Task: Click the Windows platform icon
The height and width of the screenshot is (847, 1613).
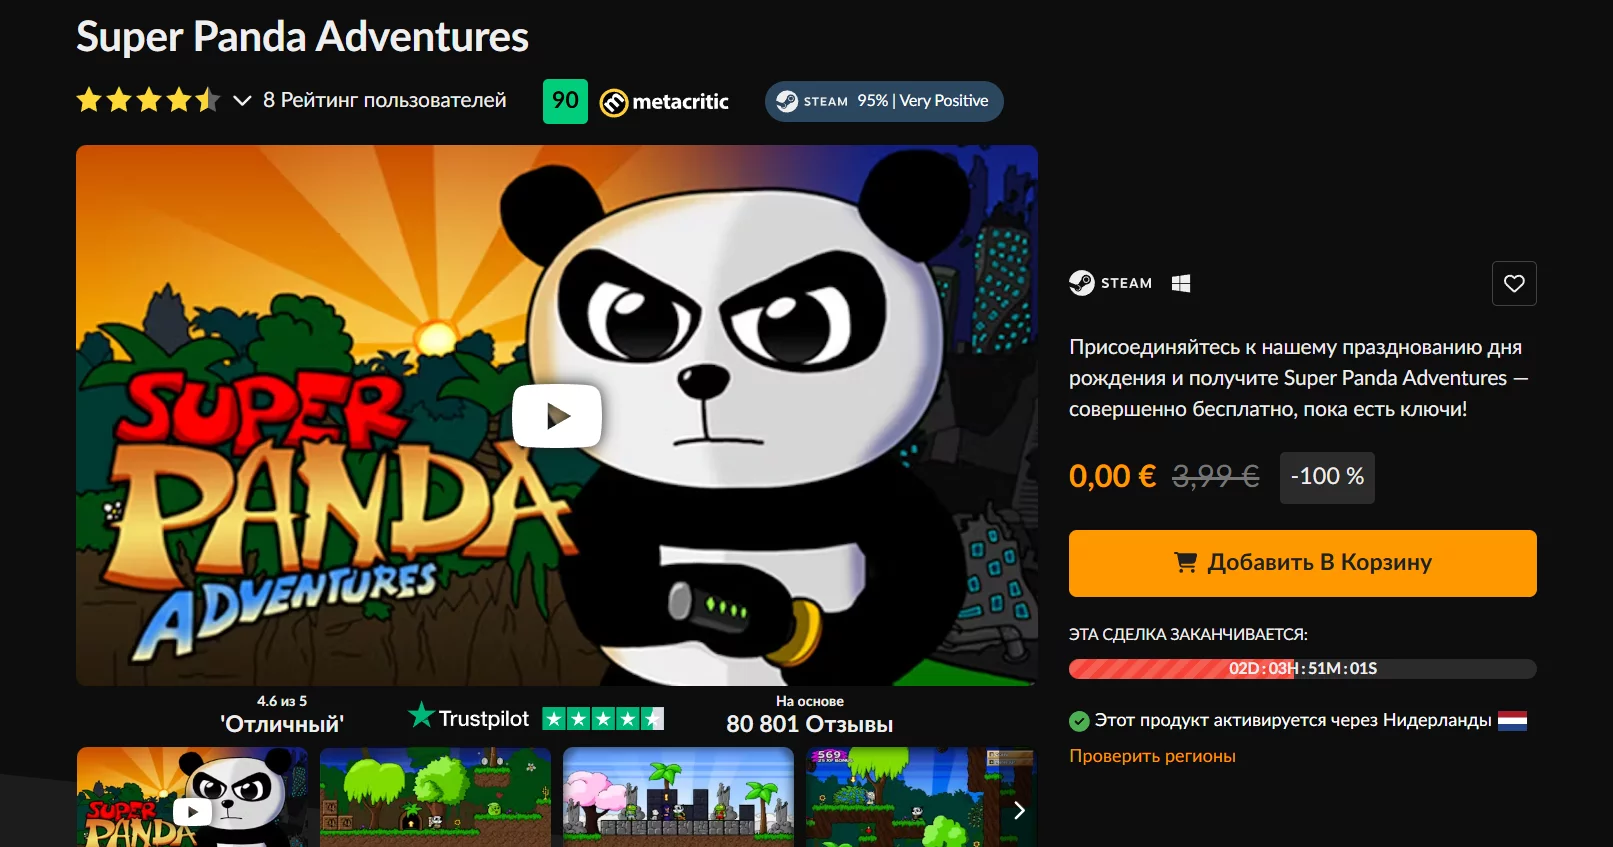Action: 1181,283
